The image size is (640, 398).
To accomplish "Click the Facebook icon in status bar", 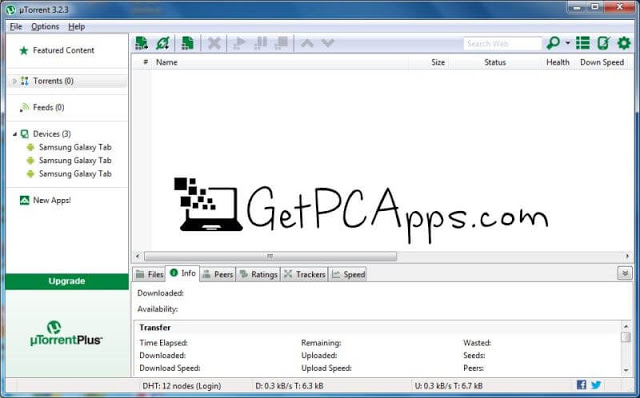I will click(x=582, y=385).
